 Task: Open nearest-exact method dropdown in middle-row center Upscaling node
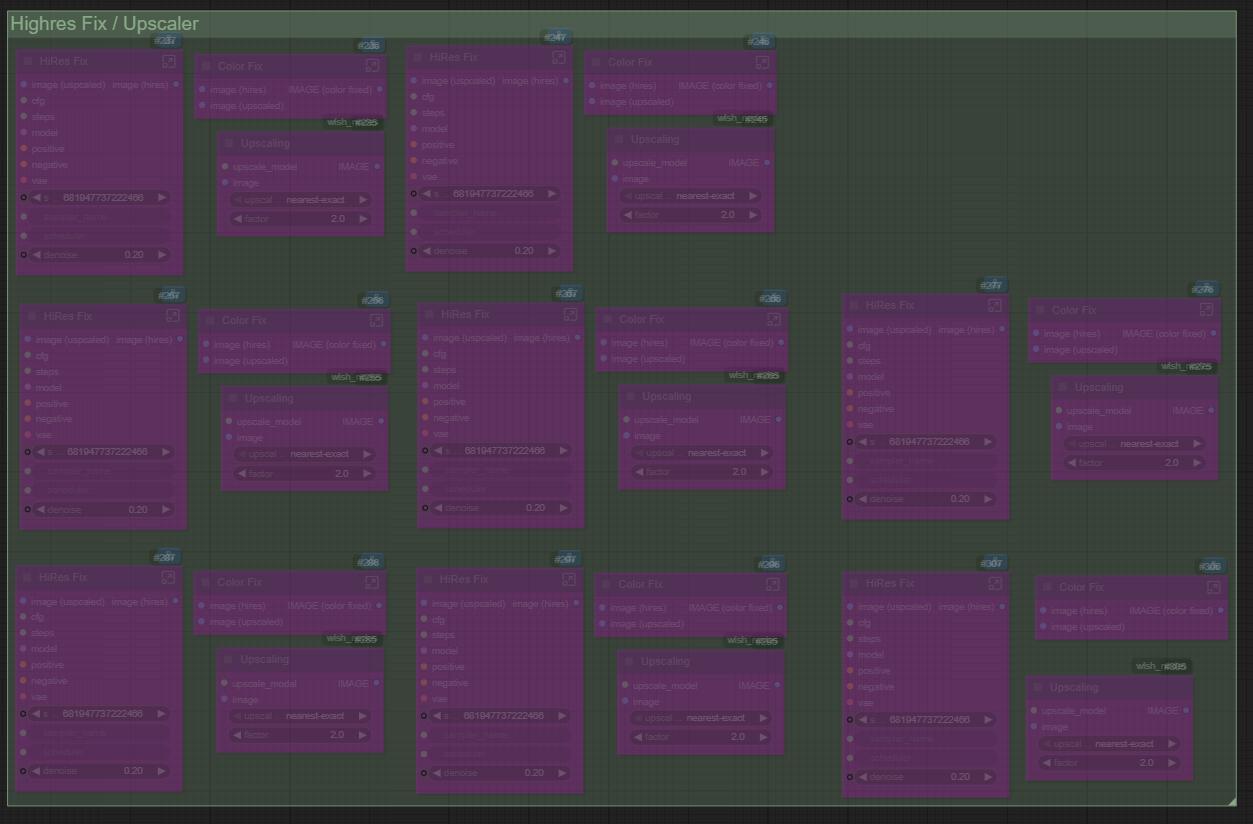point(703,453)
